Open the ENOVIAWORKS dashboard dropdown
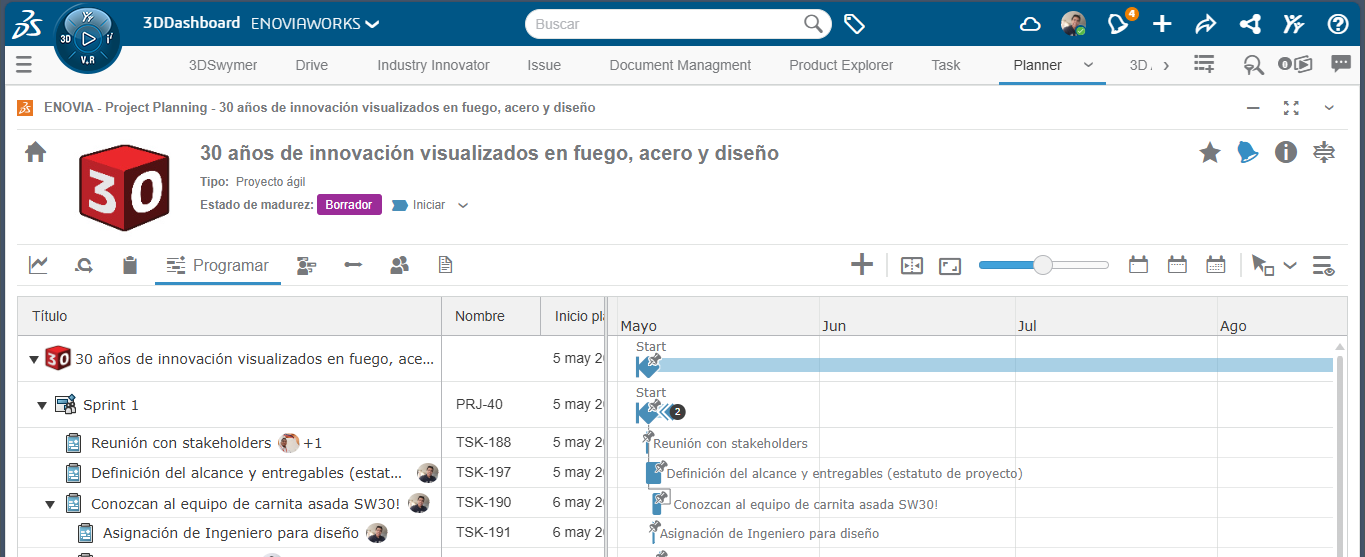The image size is (1365, 557). click(372, 24)
